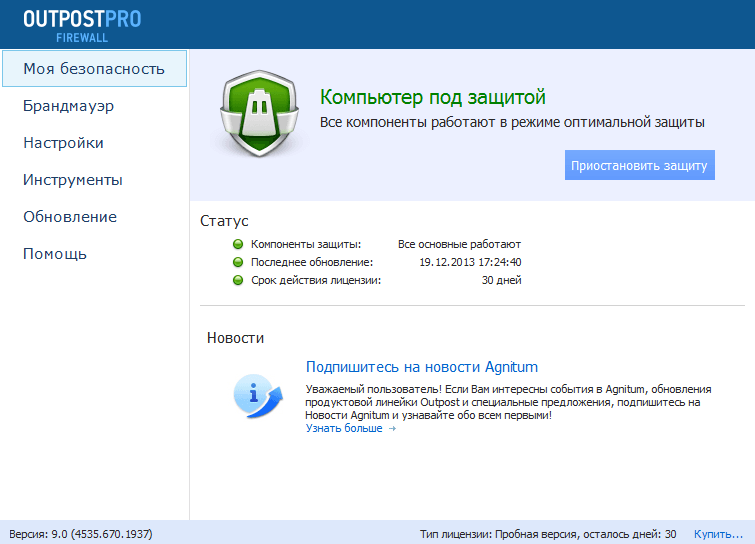Click the 30 дней license value
755x544 pixels.
pyautogui.click(x=501, y=280)
